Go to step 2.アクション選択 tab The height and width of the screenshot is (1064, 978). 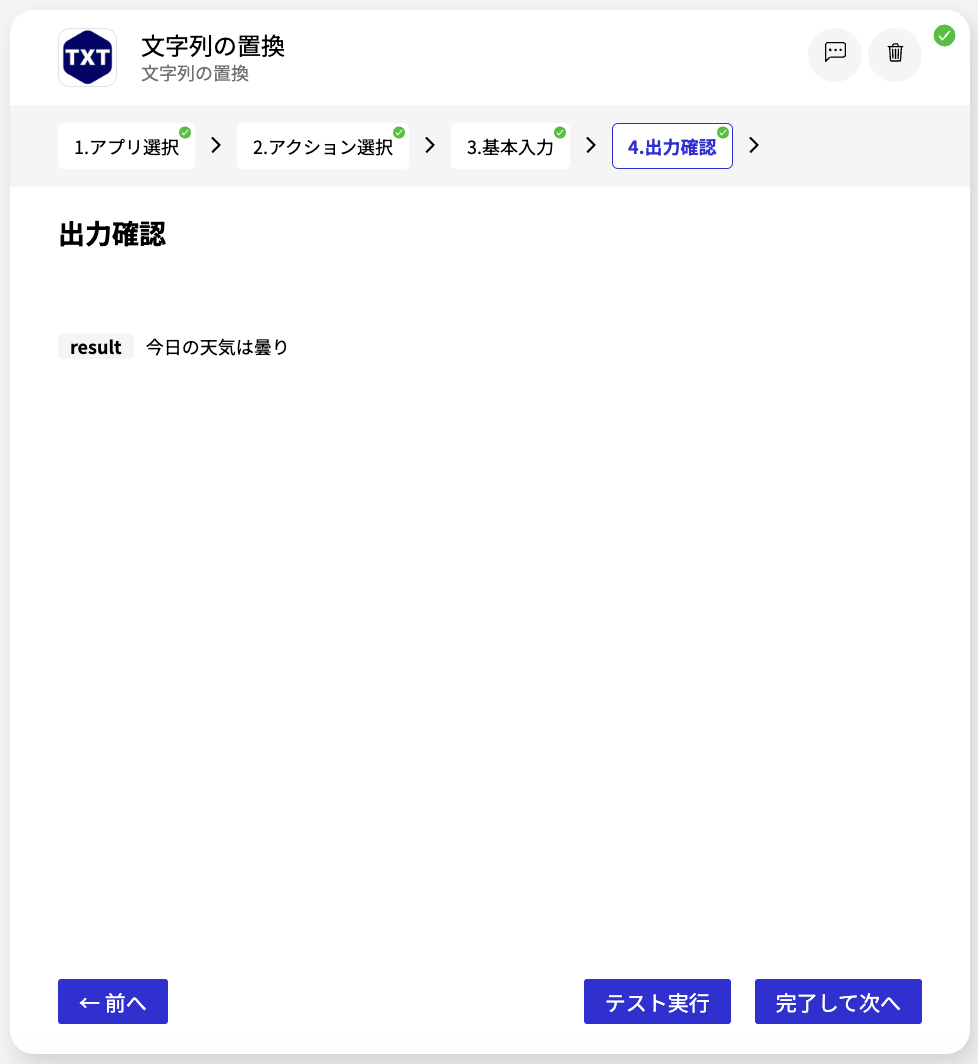click(323, 147)
